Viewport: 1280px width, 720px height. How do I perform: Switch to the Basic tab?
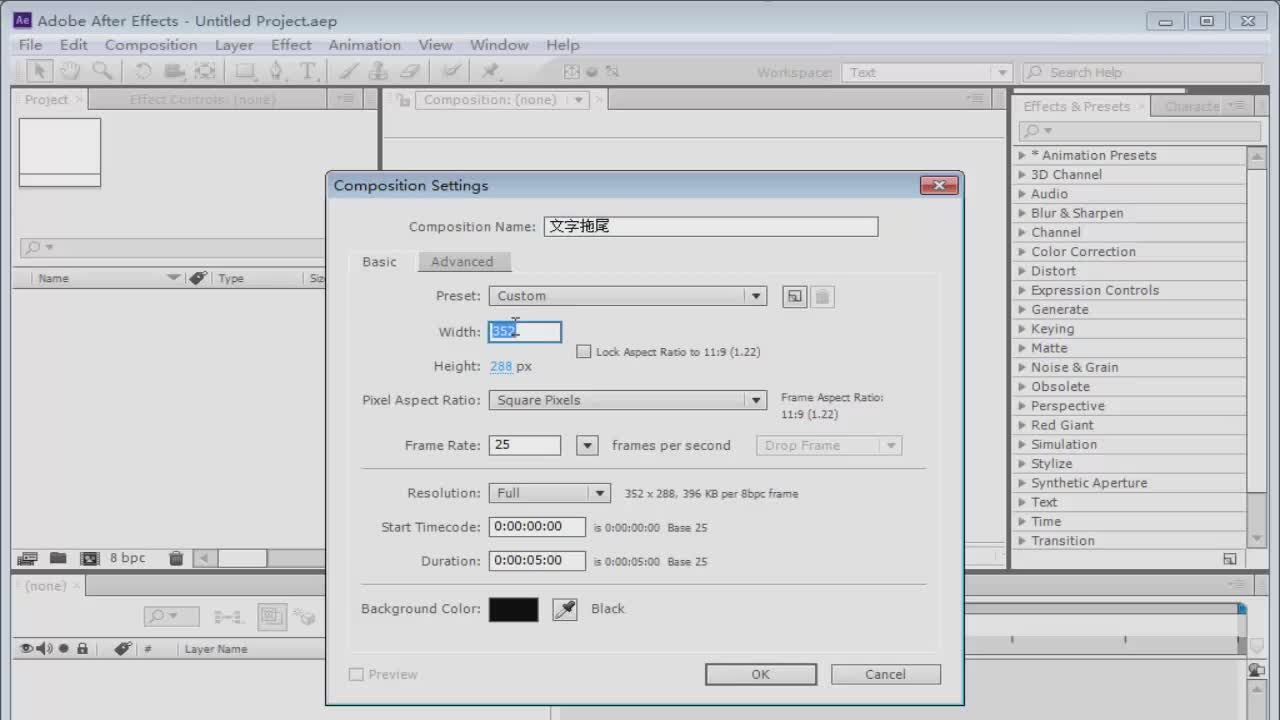tap(379, 262)
